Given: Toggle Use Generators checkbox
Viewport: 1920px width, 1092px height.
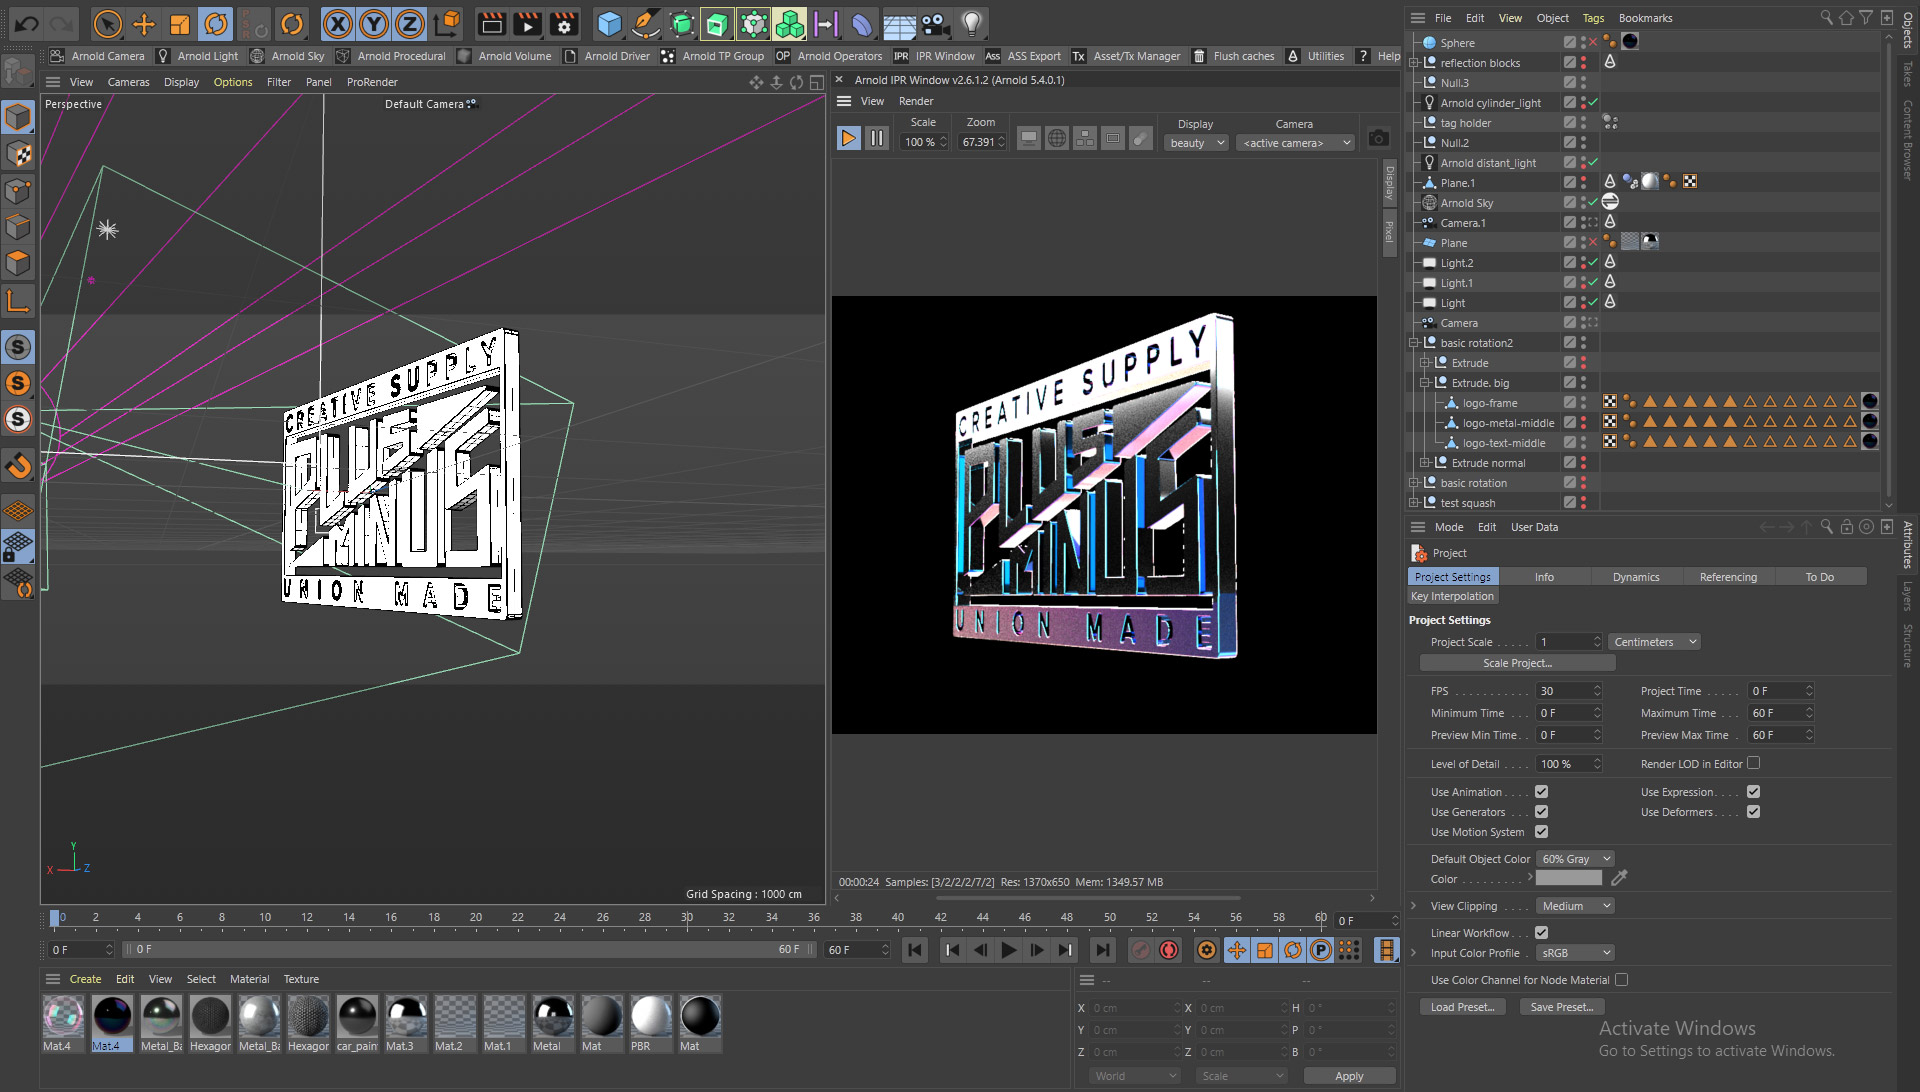Looking at the screenshot, I should pyautogui.click(x=1541, y=812).
